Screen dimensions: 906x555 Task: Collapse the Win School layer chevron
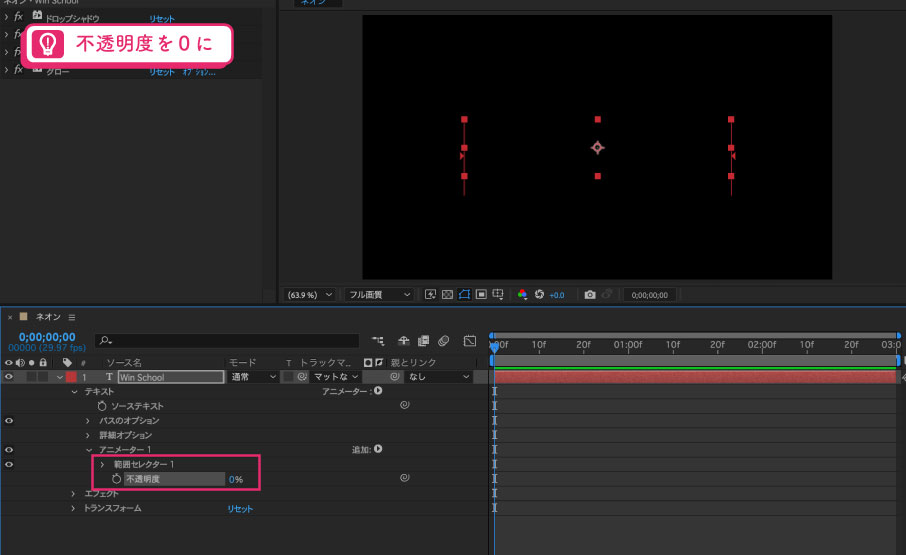tap(60, 377)
